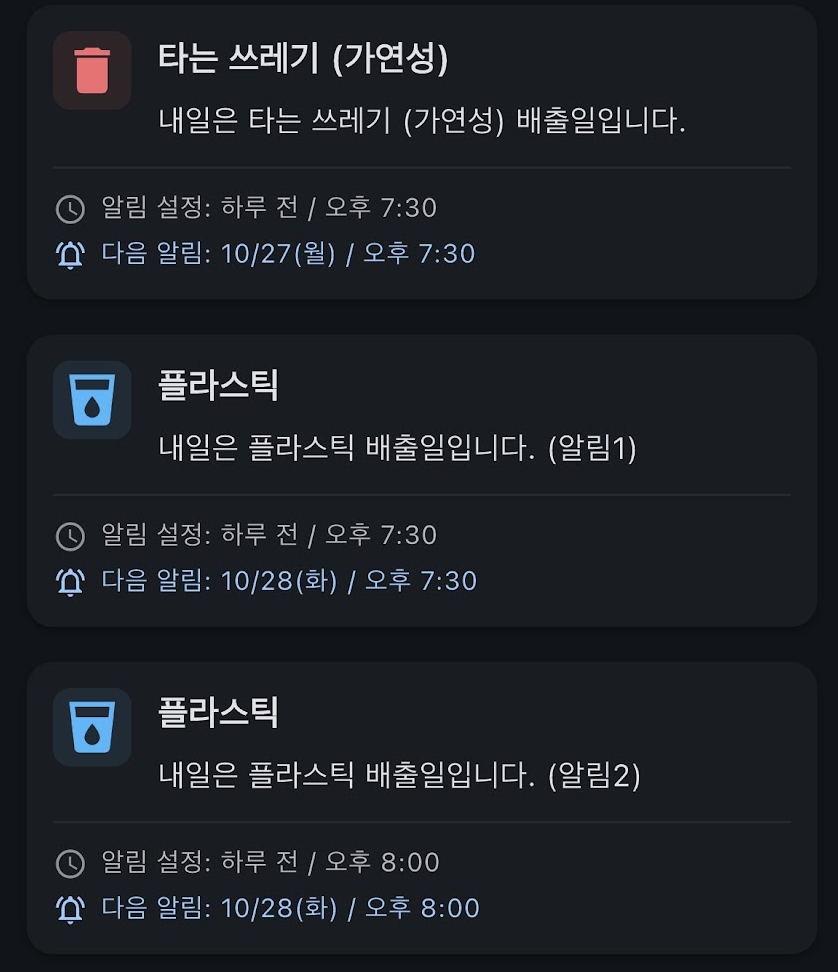Click the 다음 알림: 10/27(월) / 오후 7:30 text

(x=288, y=254)
